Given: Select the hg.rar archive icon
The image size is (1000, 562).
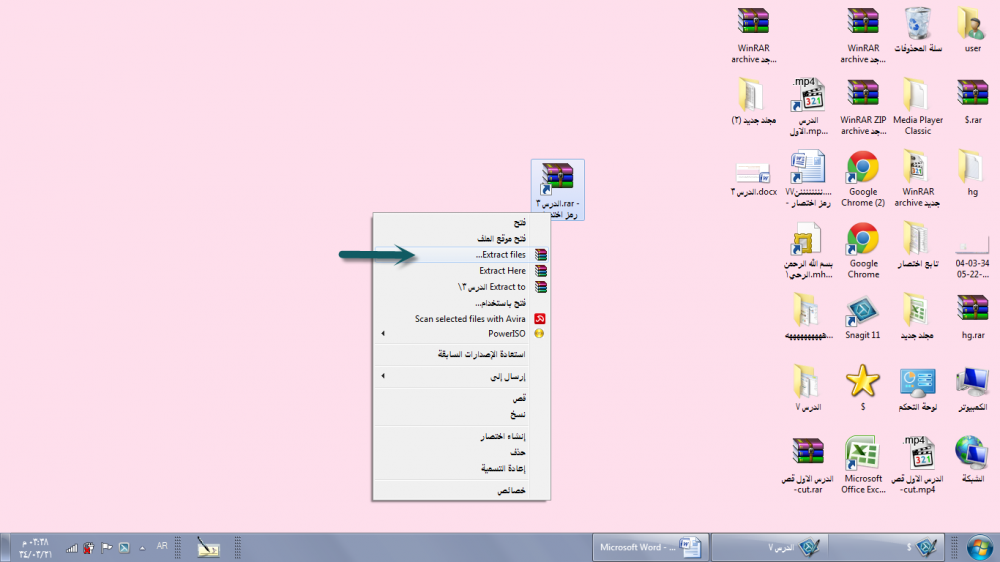Looking at the screenshot, I should coord(972,313).
